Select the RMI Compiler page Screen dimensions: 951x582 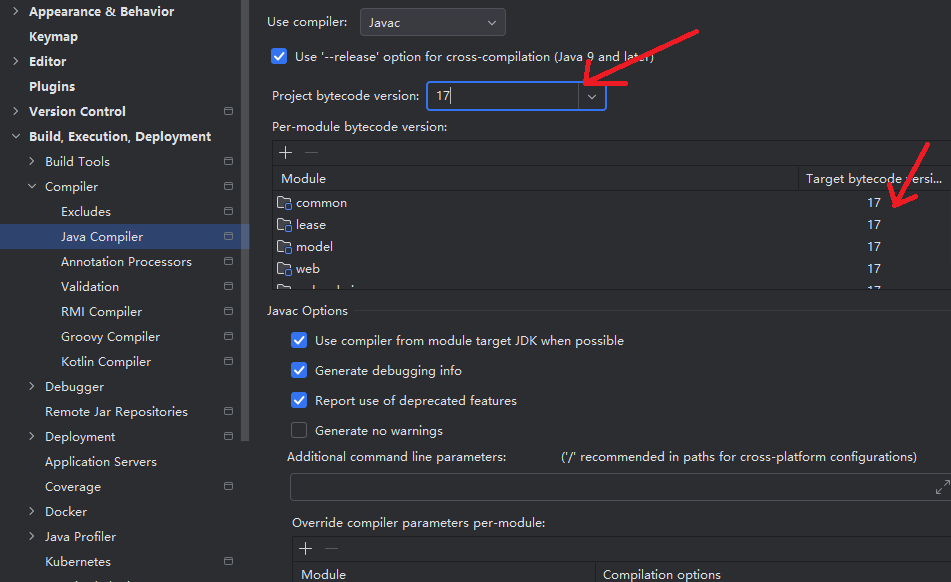pyautogui.click(x=101, y=312)
